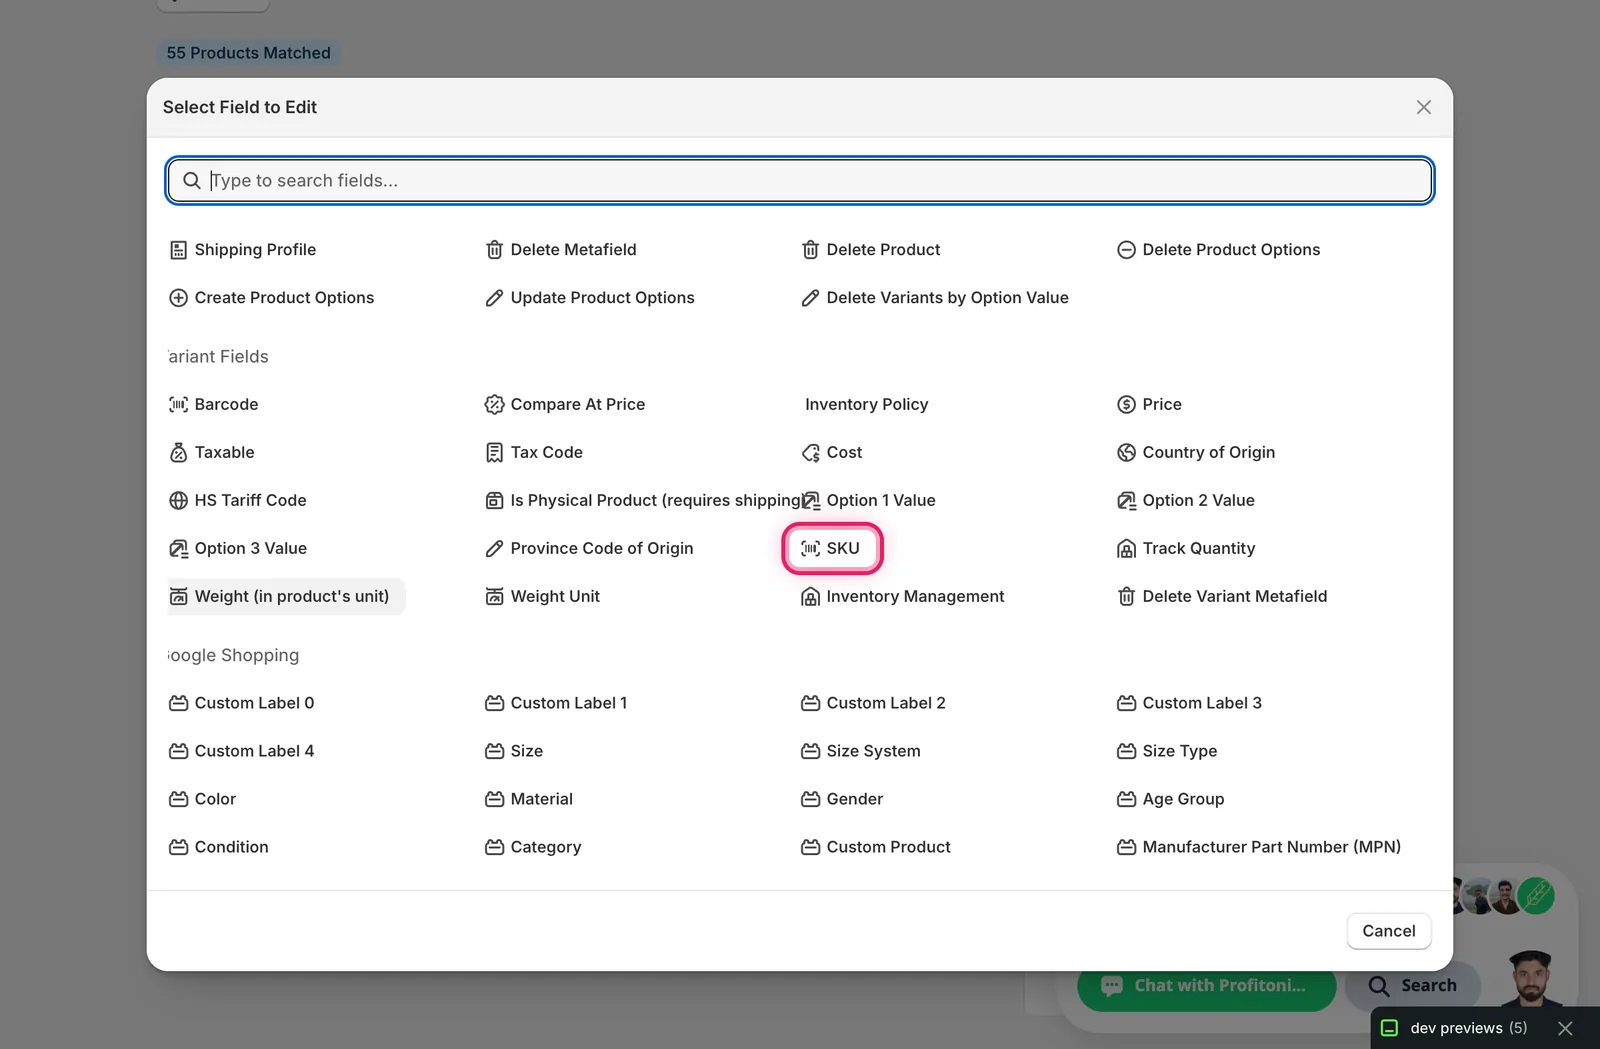
Task: Click the Inventory Management icon
Action: point(810,596)
